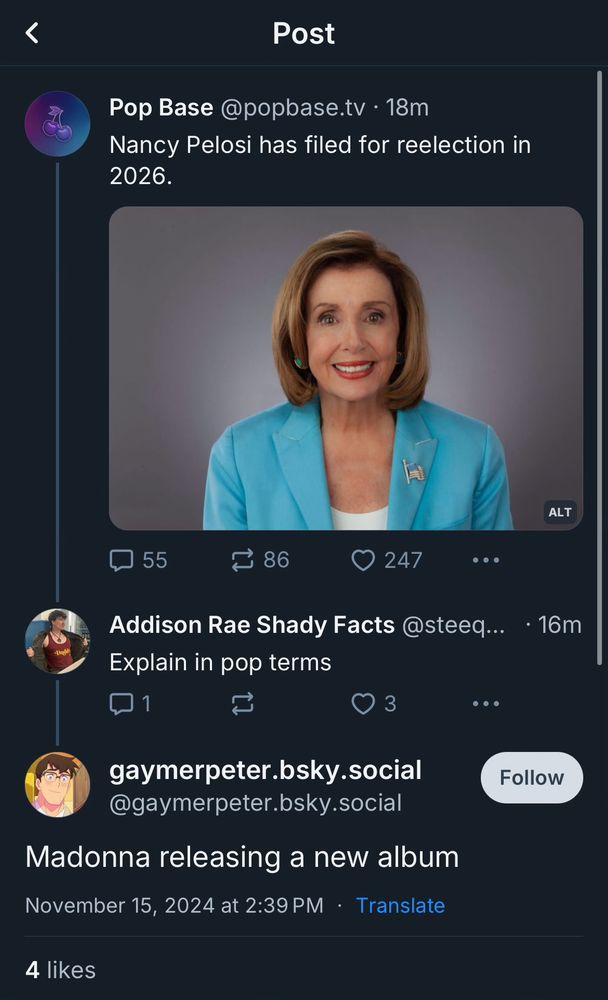The width and height of the screenshot is (608, 1000).
Task: Like the "Explain in pop terms" reply
Action: coord(363,704)
